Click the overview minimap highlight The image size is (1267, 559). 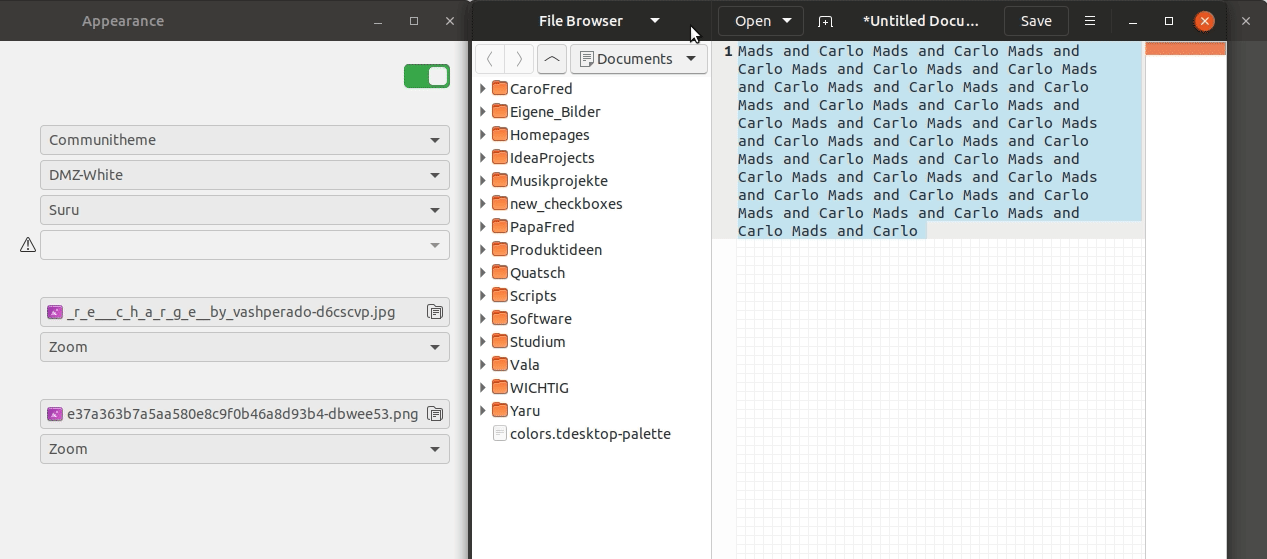click(1185, 48)
